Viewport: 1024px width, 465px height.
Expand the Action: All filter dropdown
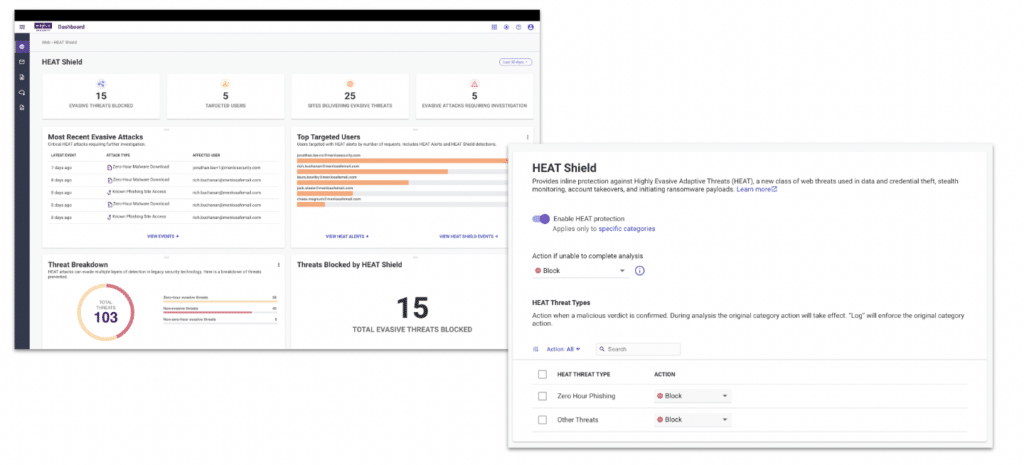pyautogui.click(x=564, y=349)
